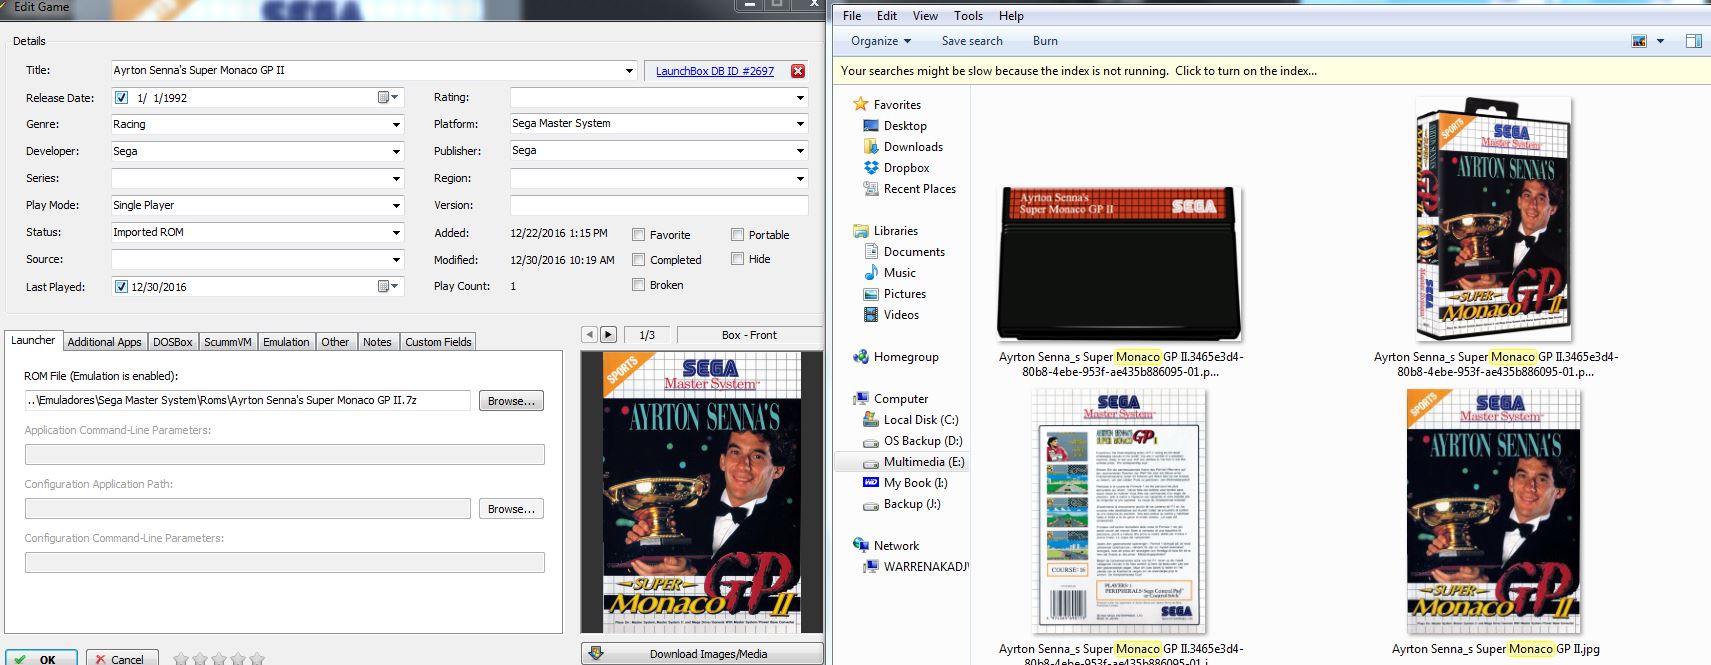Image resolution: width=1711 pixels, height=665 pixels.
Task: Expand the Play Mode dropdown
Action: point(396,206)
